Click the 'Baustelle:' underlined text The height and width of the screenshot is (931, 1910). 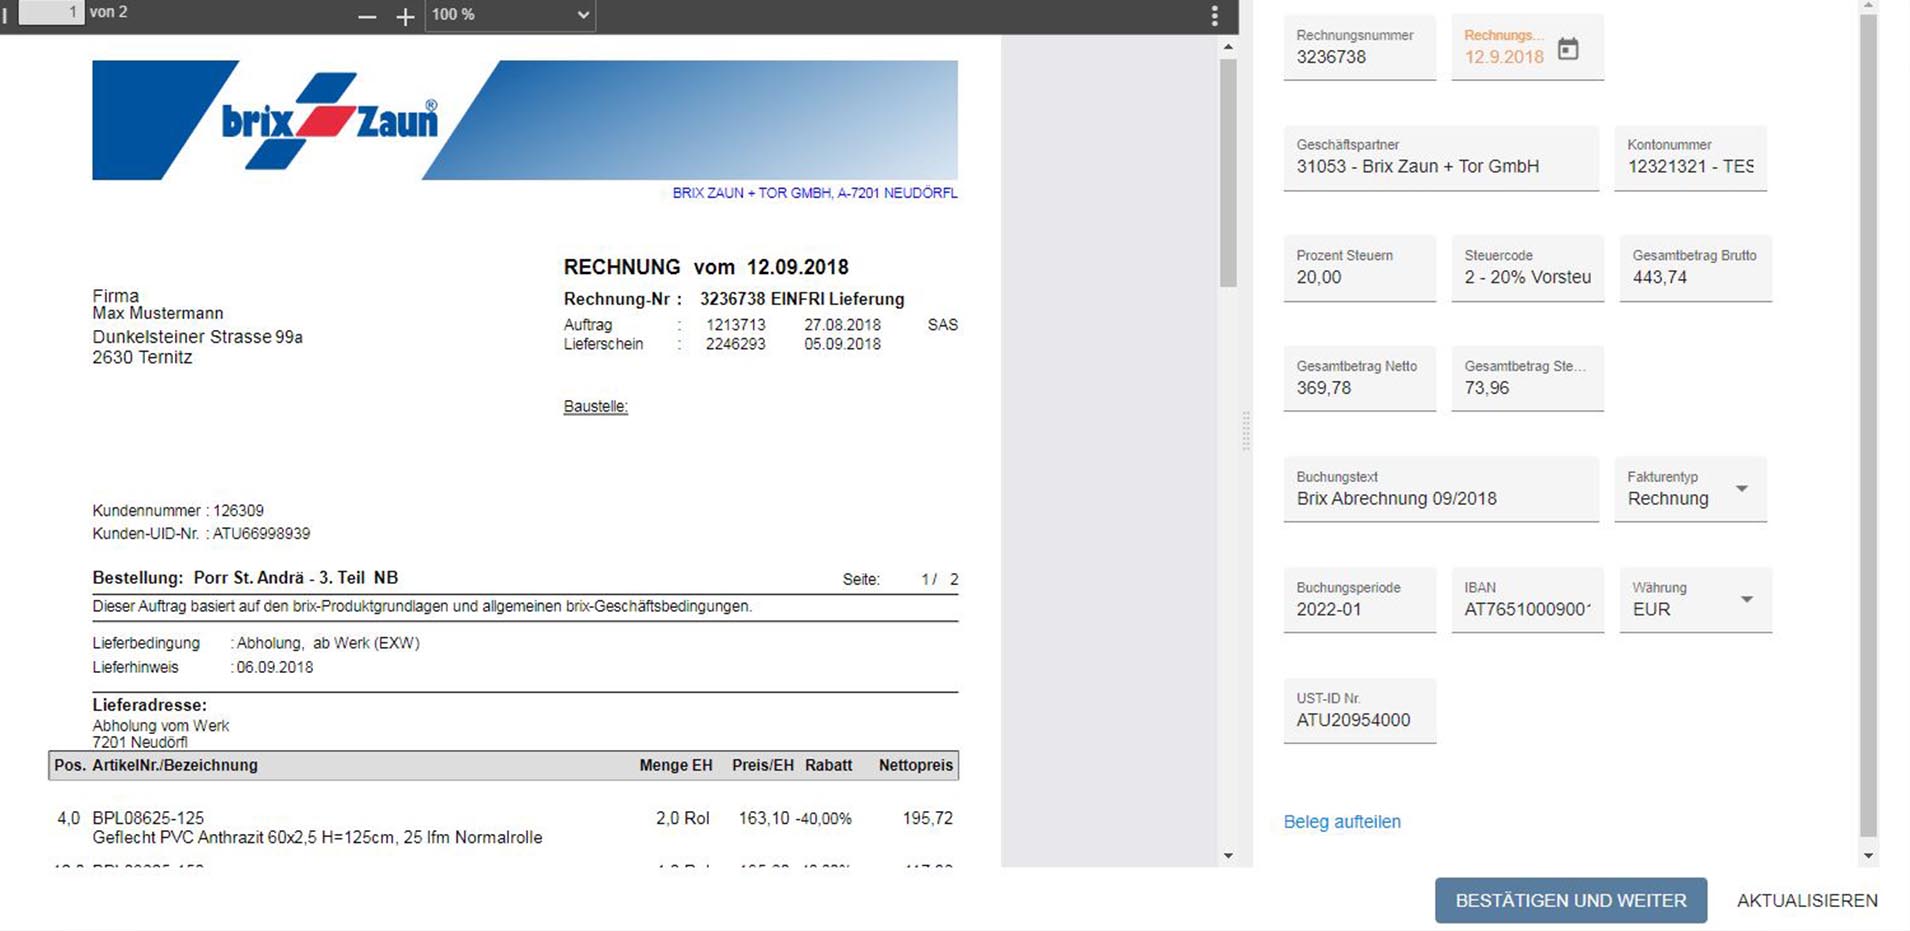[x=596, y=406]
